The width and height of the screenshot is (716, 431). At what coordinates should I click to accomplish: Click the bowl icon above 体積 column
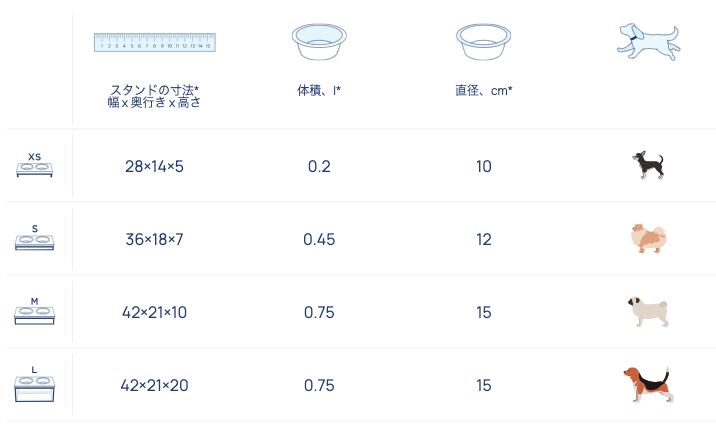[x=319, y=44]
